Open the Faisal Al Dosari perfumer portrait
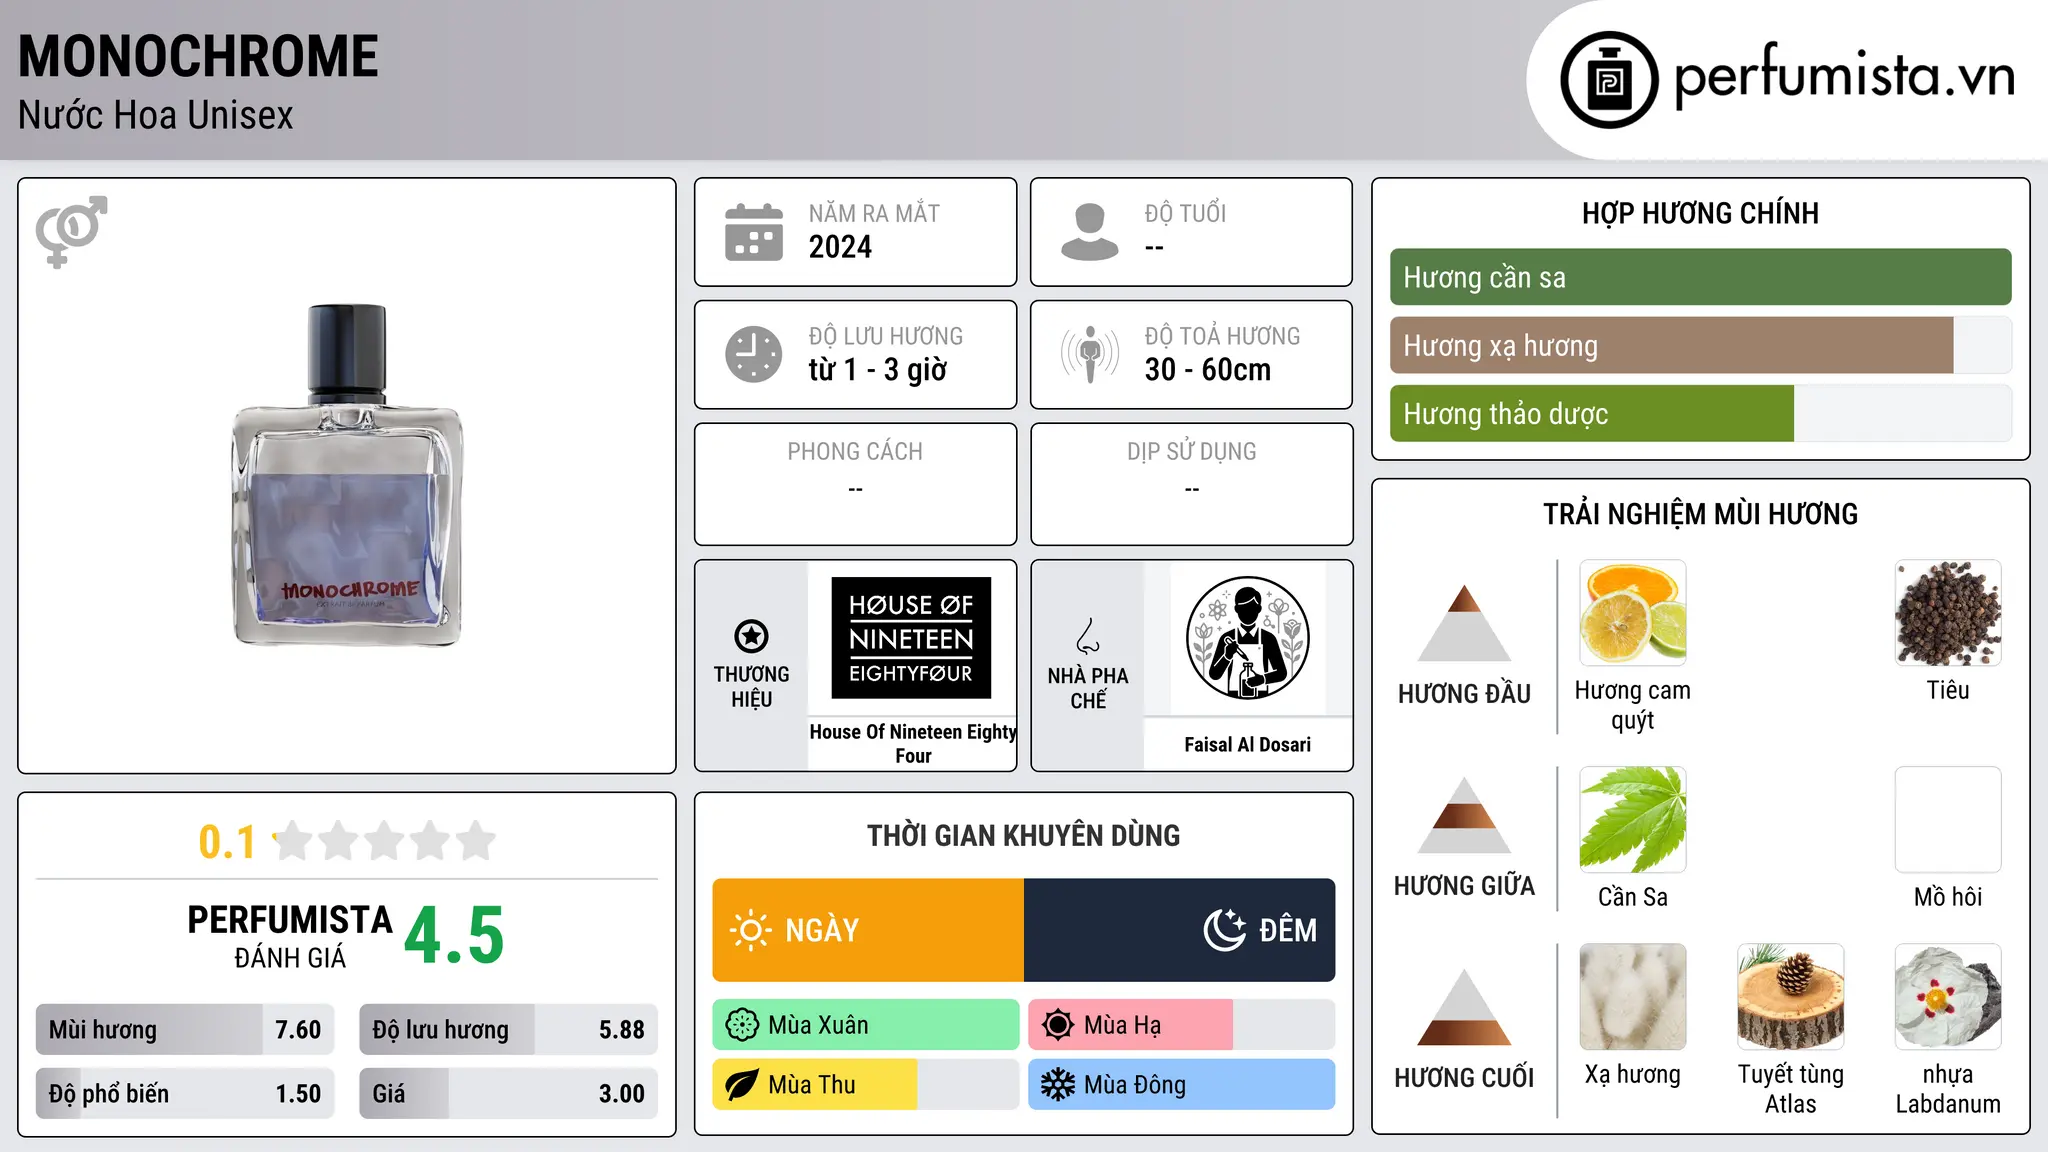Viewport: 2048px width, 1152px height. (1247, 638)
